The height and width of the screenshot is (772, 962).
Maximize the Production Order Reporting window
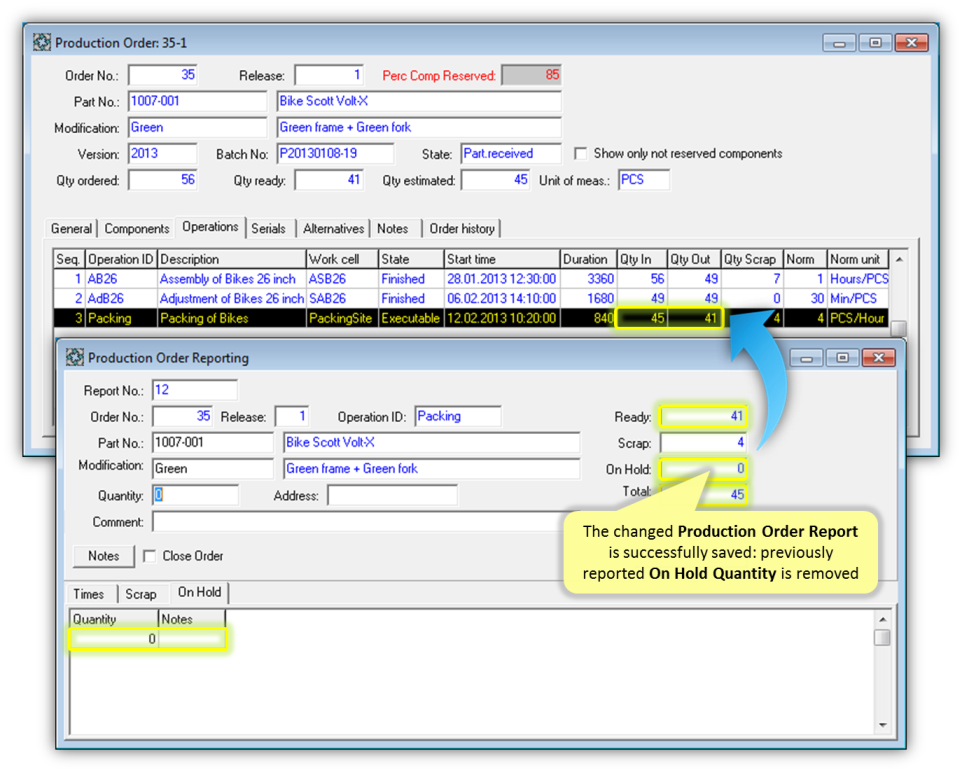[x=842, y=358]
